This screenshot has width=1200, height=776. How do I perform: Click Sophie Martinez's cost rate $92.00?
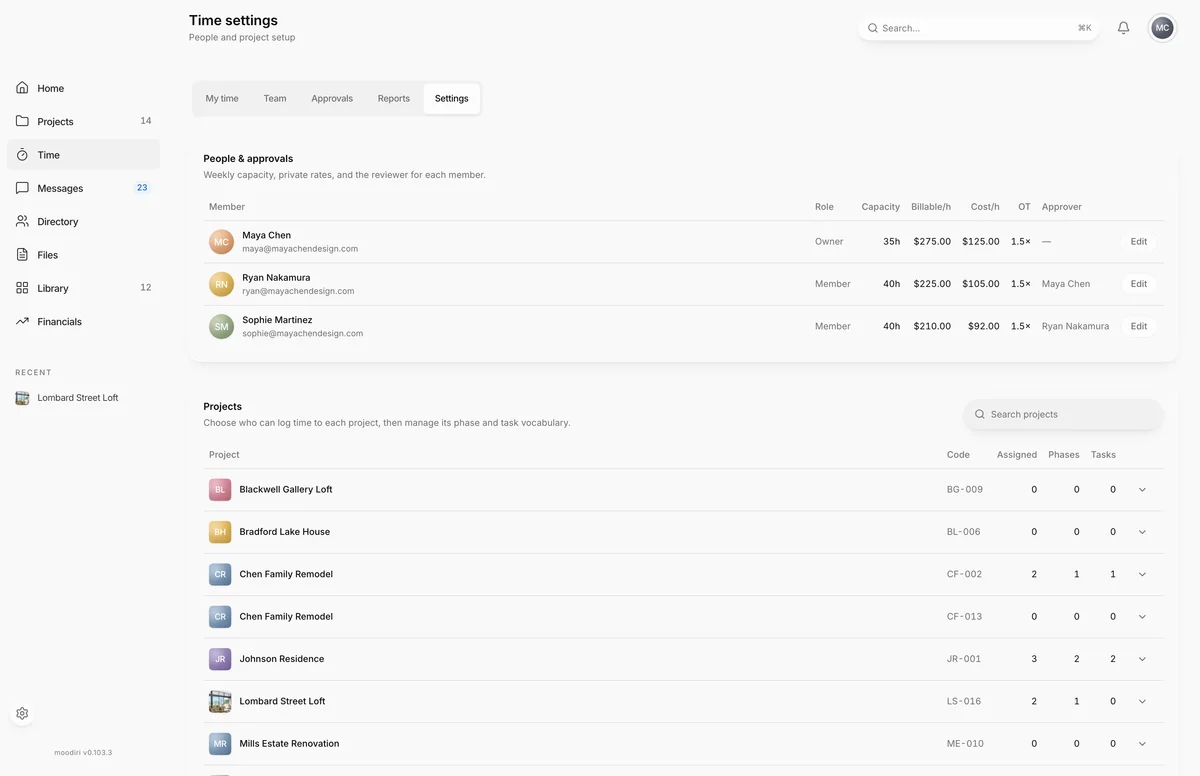click(x=983, y=326)
